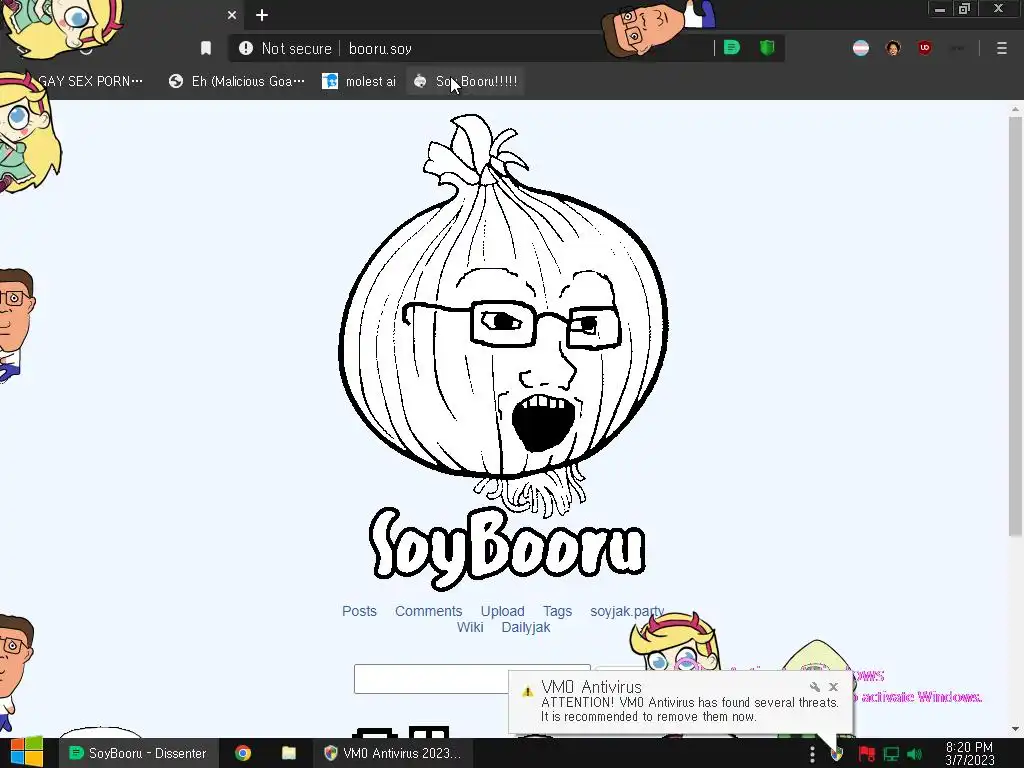The image size is (1024, 768).
Task: Open the volume speaker tray icon
Action: coord(914,754)
